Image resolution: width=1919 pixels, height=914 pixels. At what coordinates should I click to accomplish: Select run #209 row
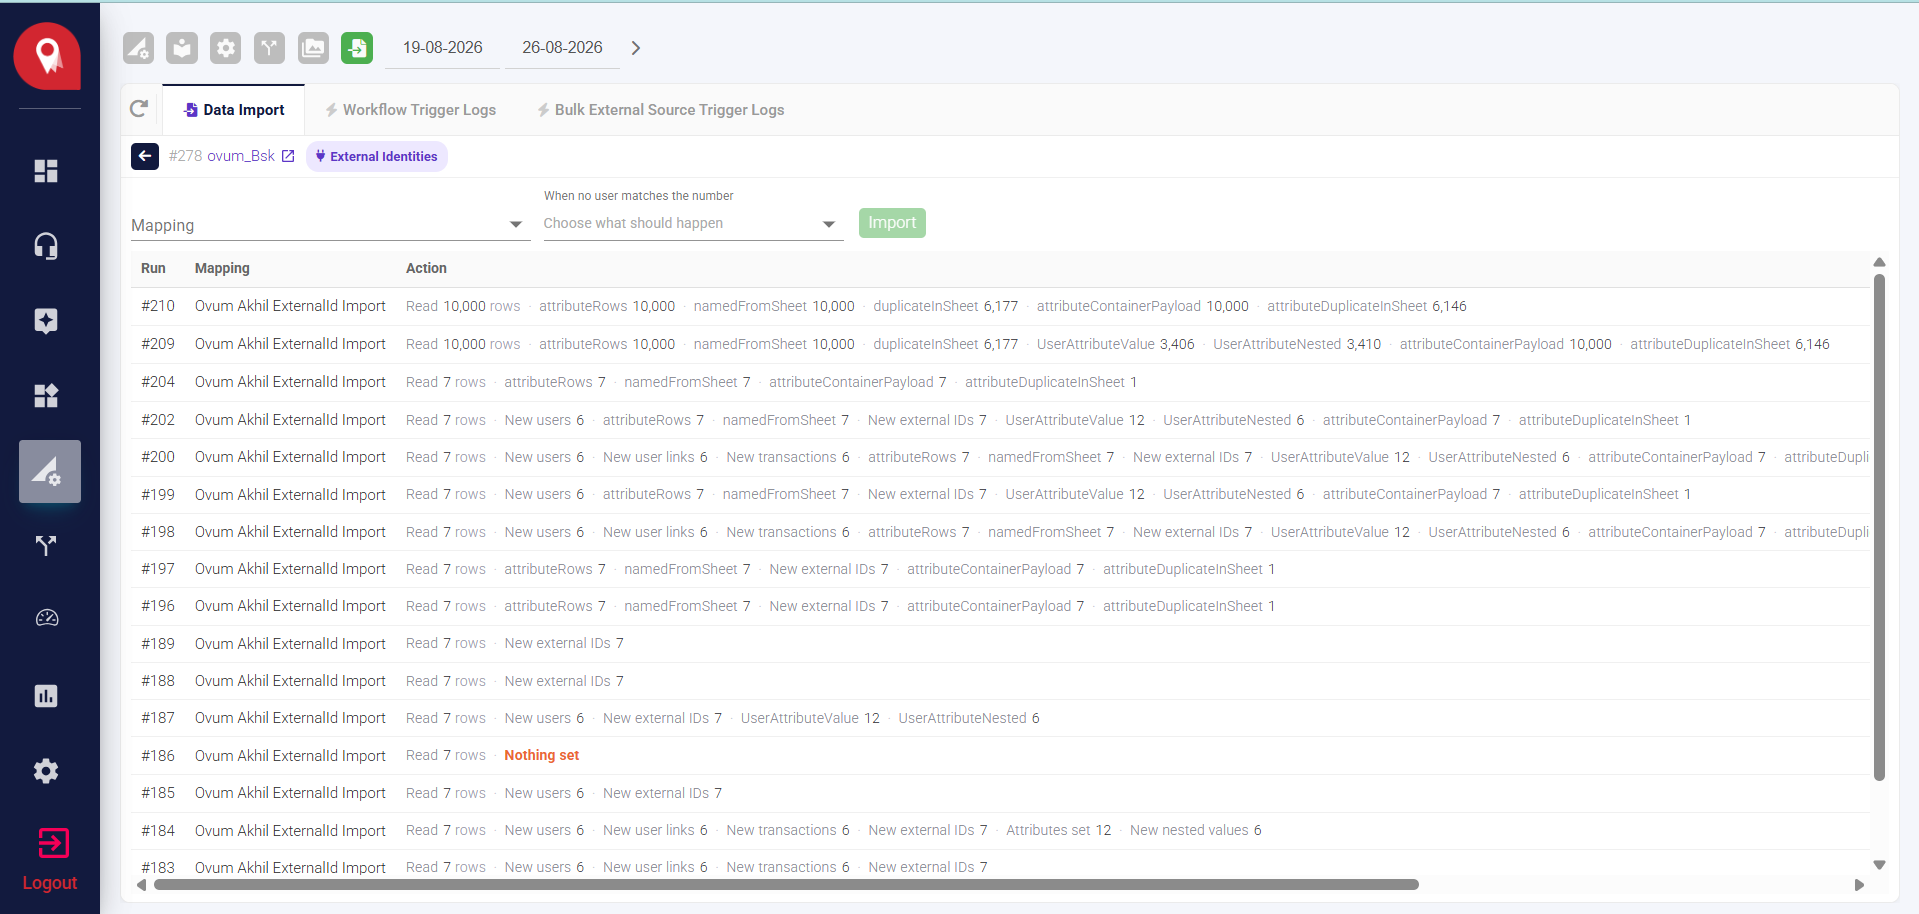tap(1000, 344)
